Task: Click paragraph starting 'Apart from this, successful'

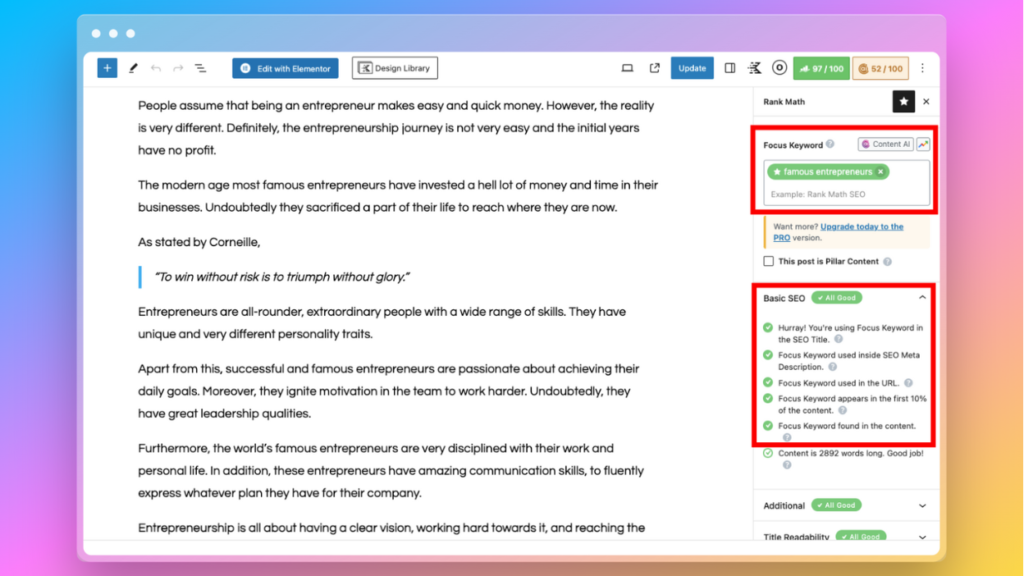Action: pyautogui.click(x=388, y=391)
